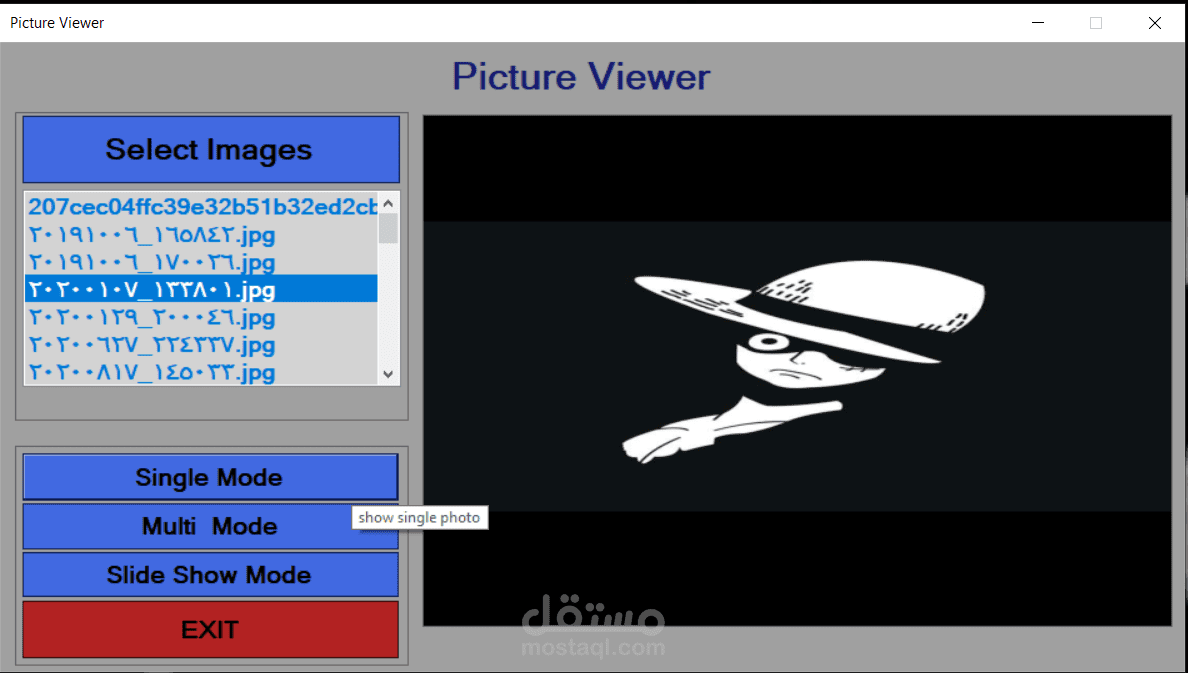Select second list row ending ١٦٥٨٤٢.jpg

tap(202, 234)
